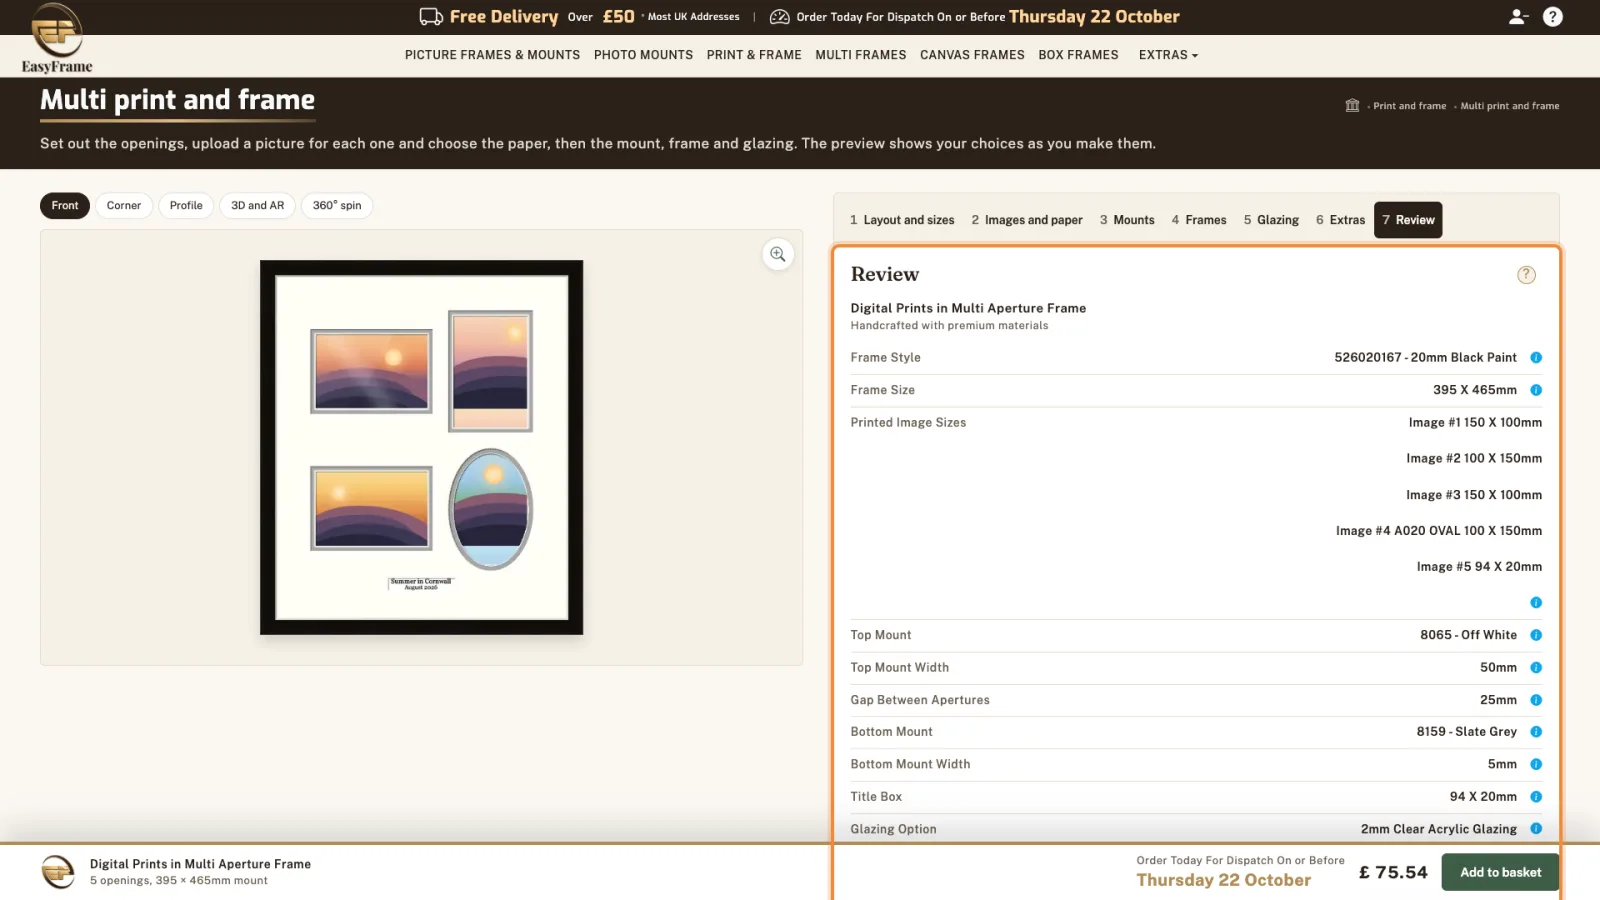Go to step 6 Extras

pos(1340,220)
